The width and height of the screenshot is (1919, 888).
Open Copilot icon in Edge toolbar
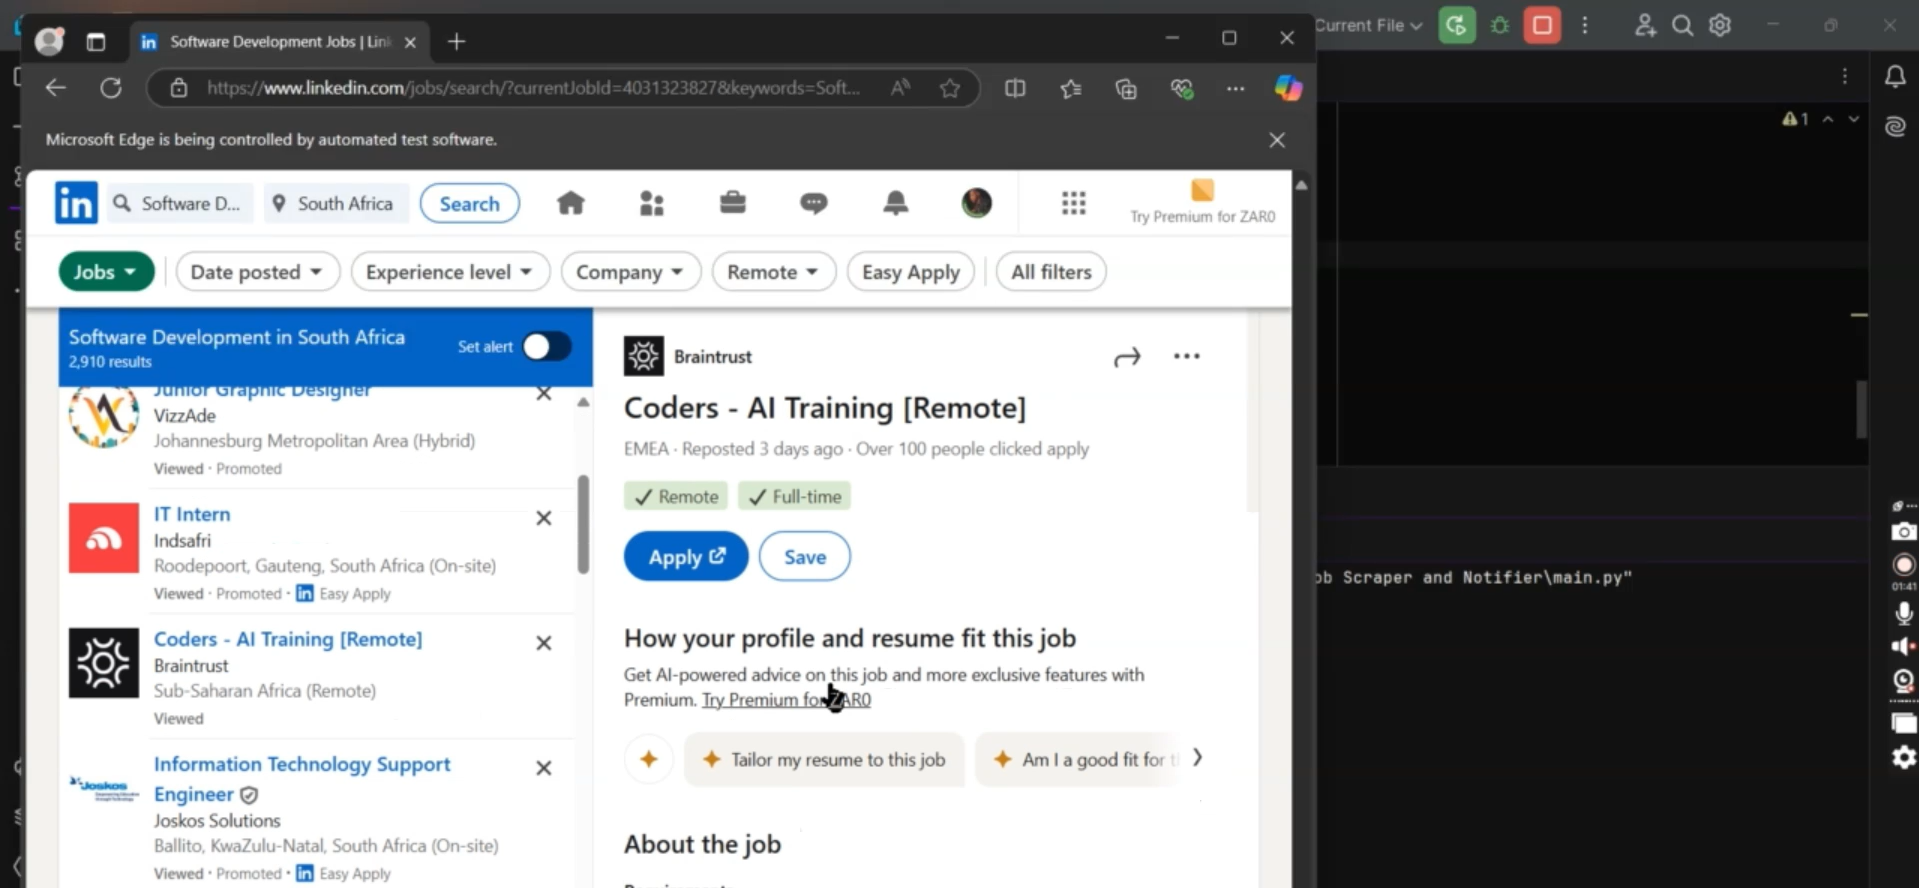click(1288, 88)
